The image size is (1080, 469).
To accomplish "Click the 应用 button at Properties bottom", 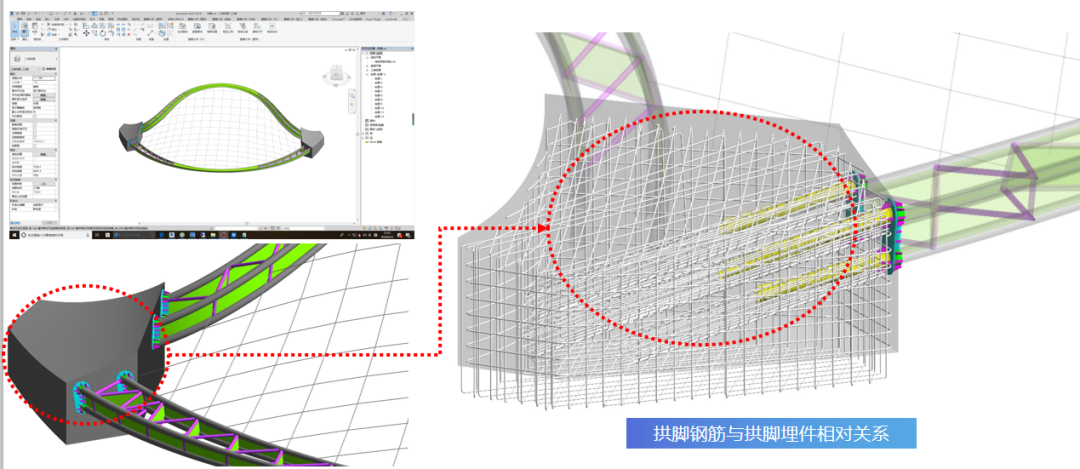I will point(50,222).
